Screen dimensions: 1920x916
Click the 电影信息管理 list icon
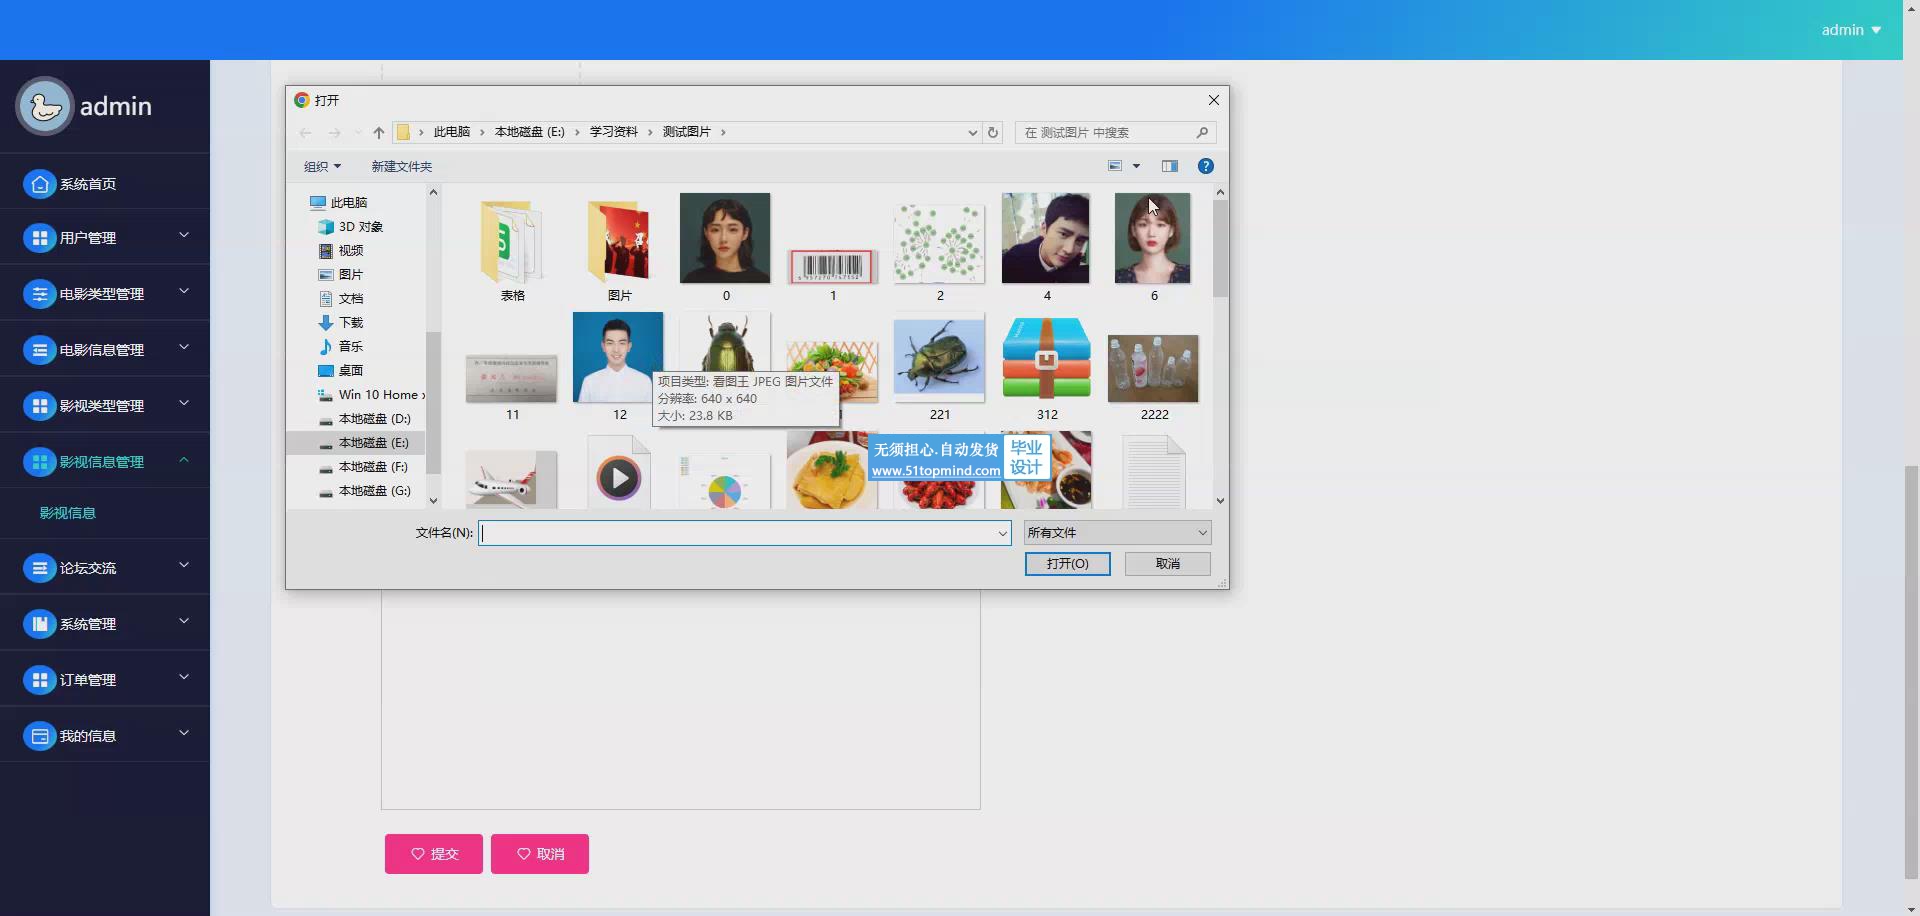[x=39, y=350]
